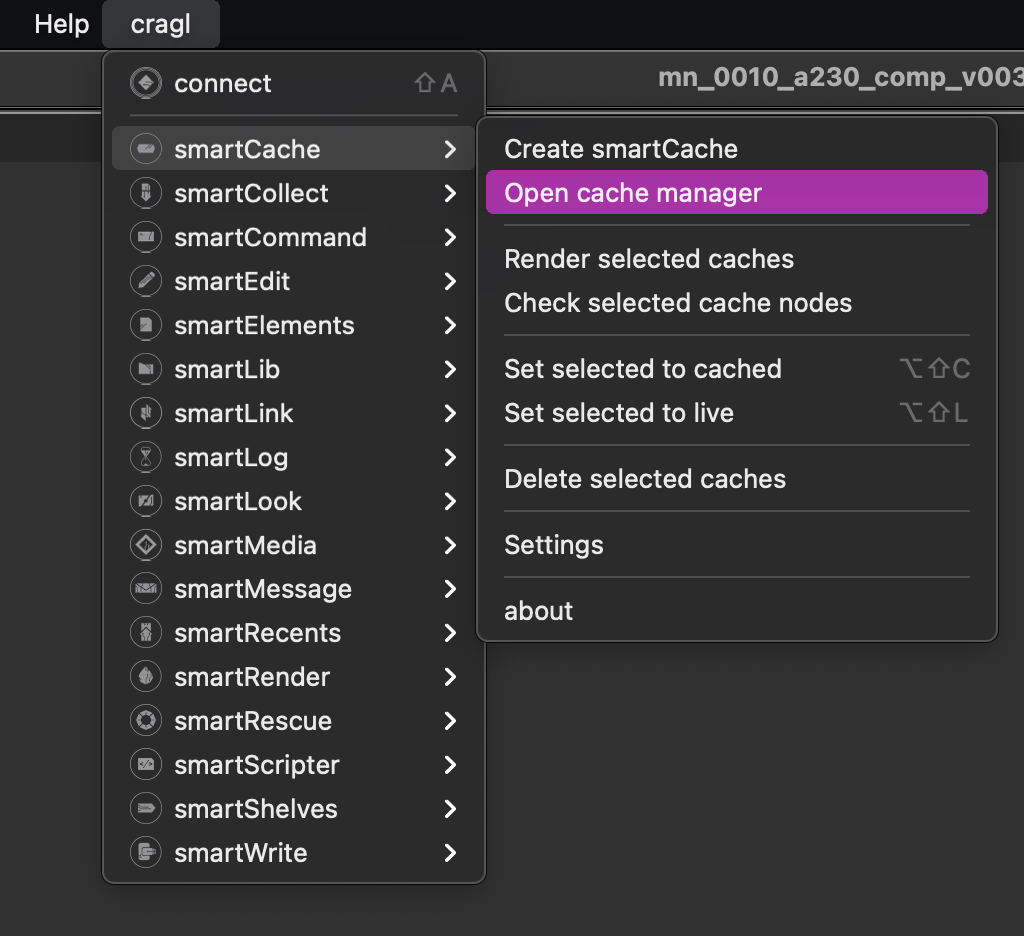1024x936 pixels.
Task: Open the smartCache Settings entry
Action: 553,545
